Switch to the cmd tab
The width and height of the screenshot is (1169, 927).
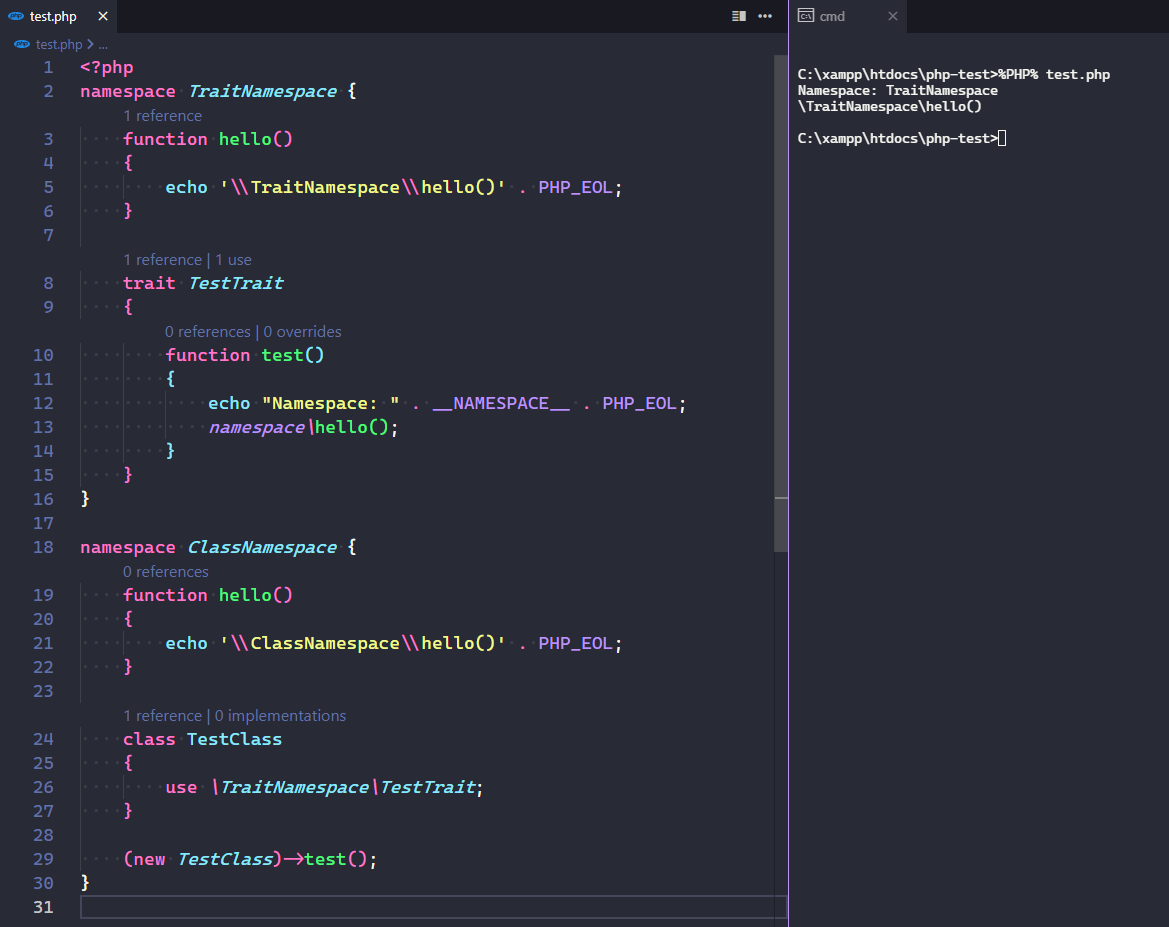pos(832,16)
